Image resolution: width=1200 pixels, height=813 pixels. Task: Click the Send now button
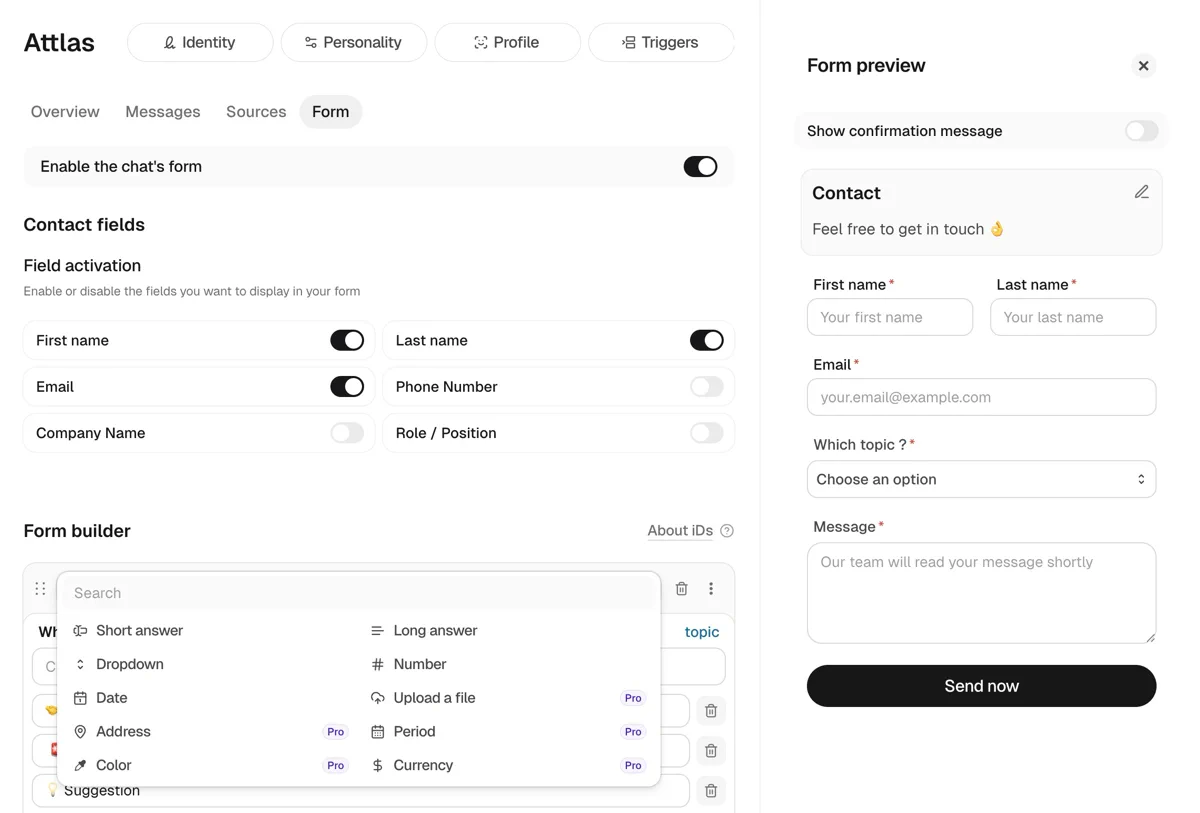[981, 686]
